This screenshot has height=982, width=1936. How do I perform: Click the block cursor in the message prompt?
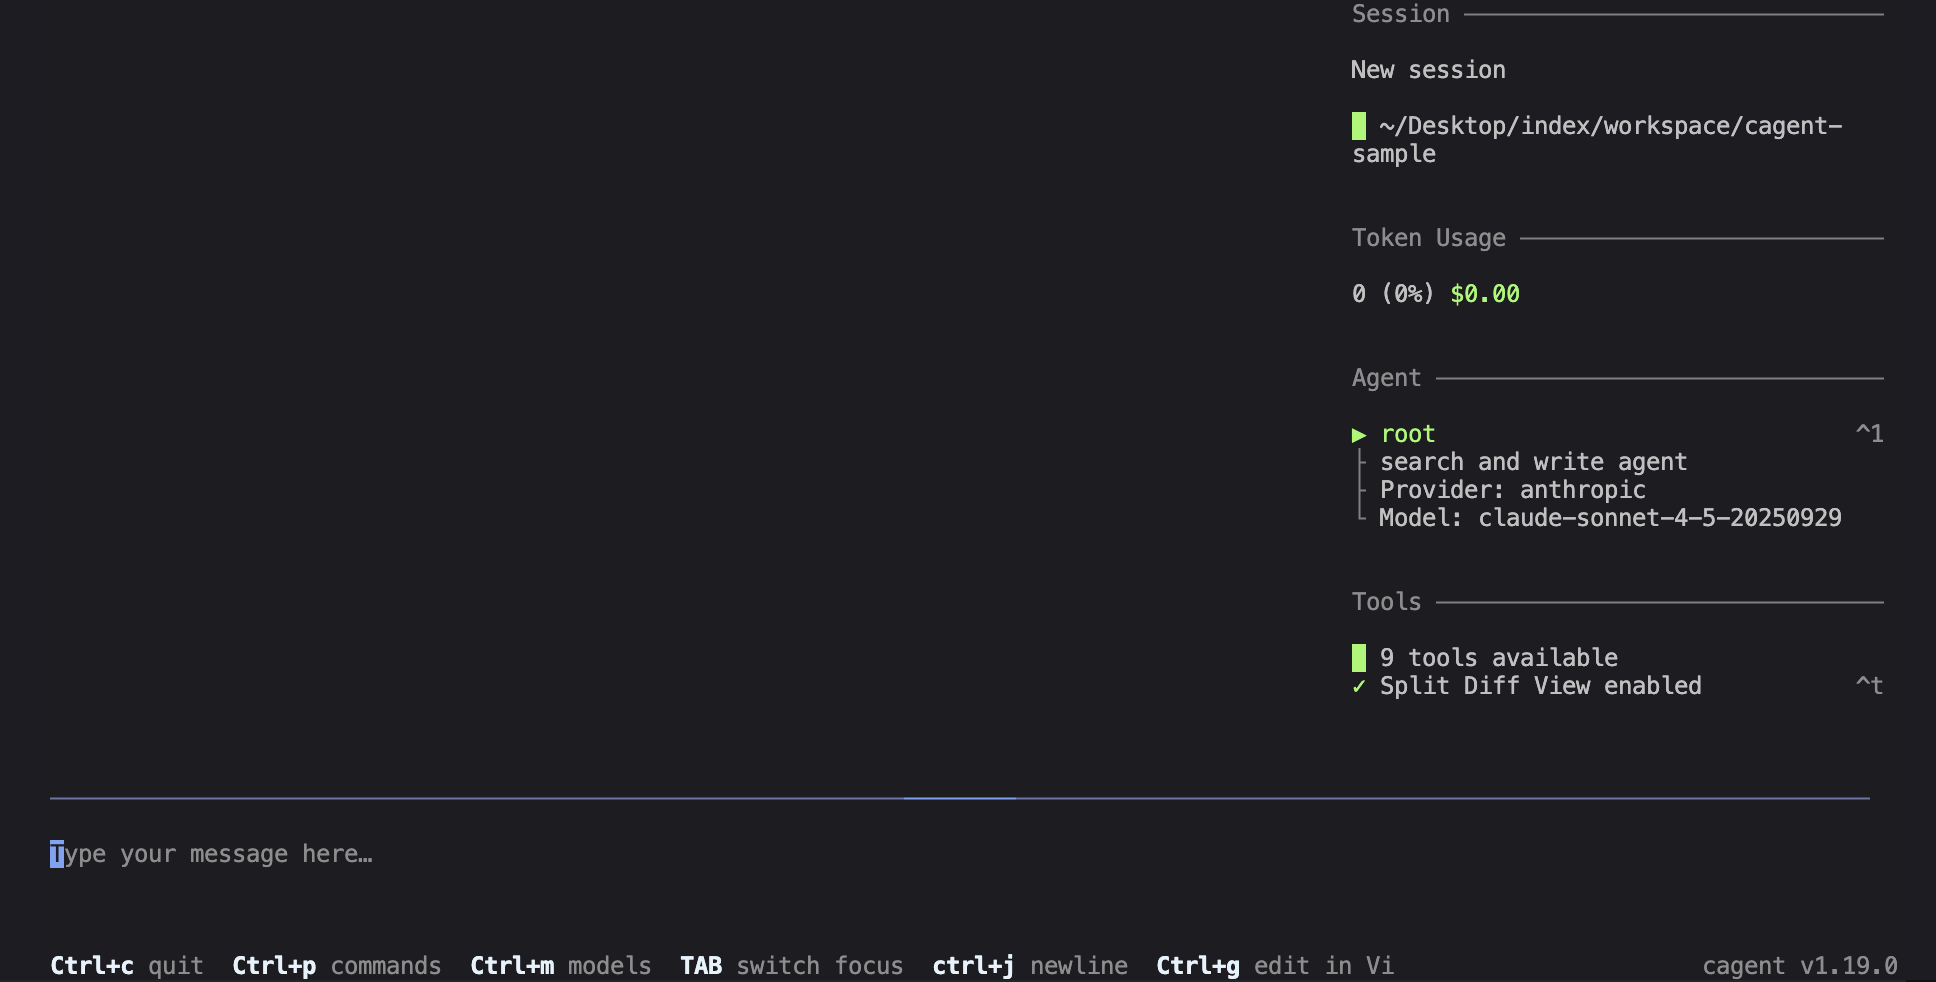pos(57,854)
